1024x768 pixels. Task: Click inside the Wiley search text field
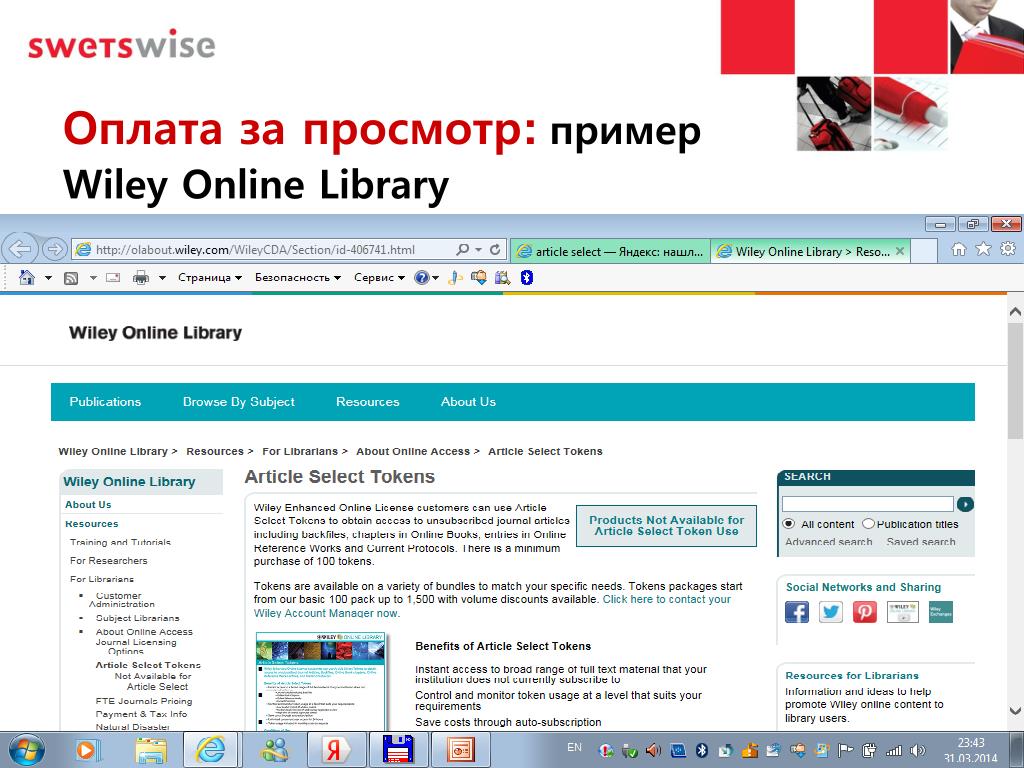pos(868,504)
